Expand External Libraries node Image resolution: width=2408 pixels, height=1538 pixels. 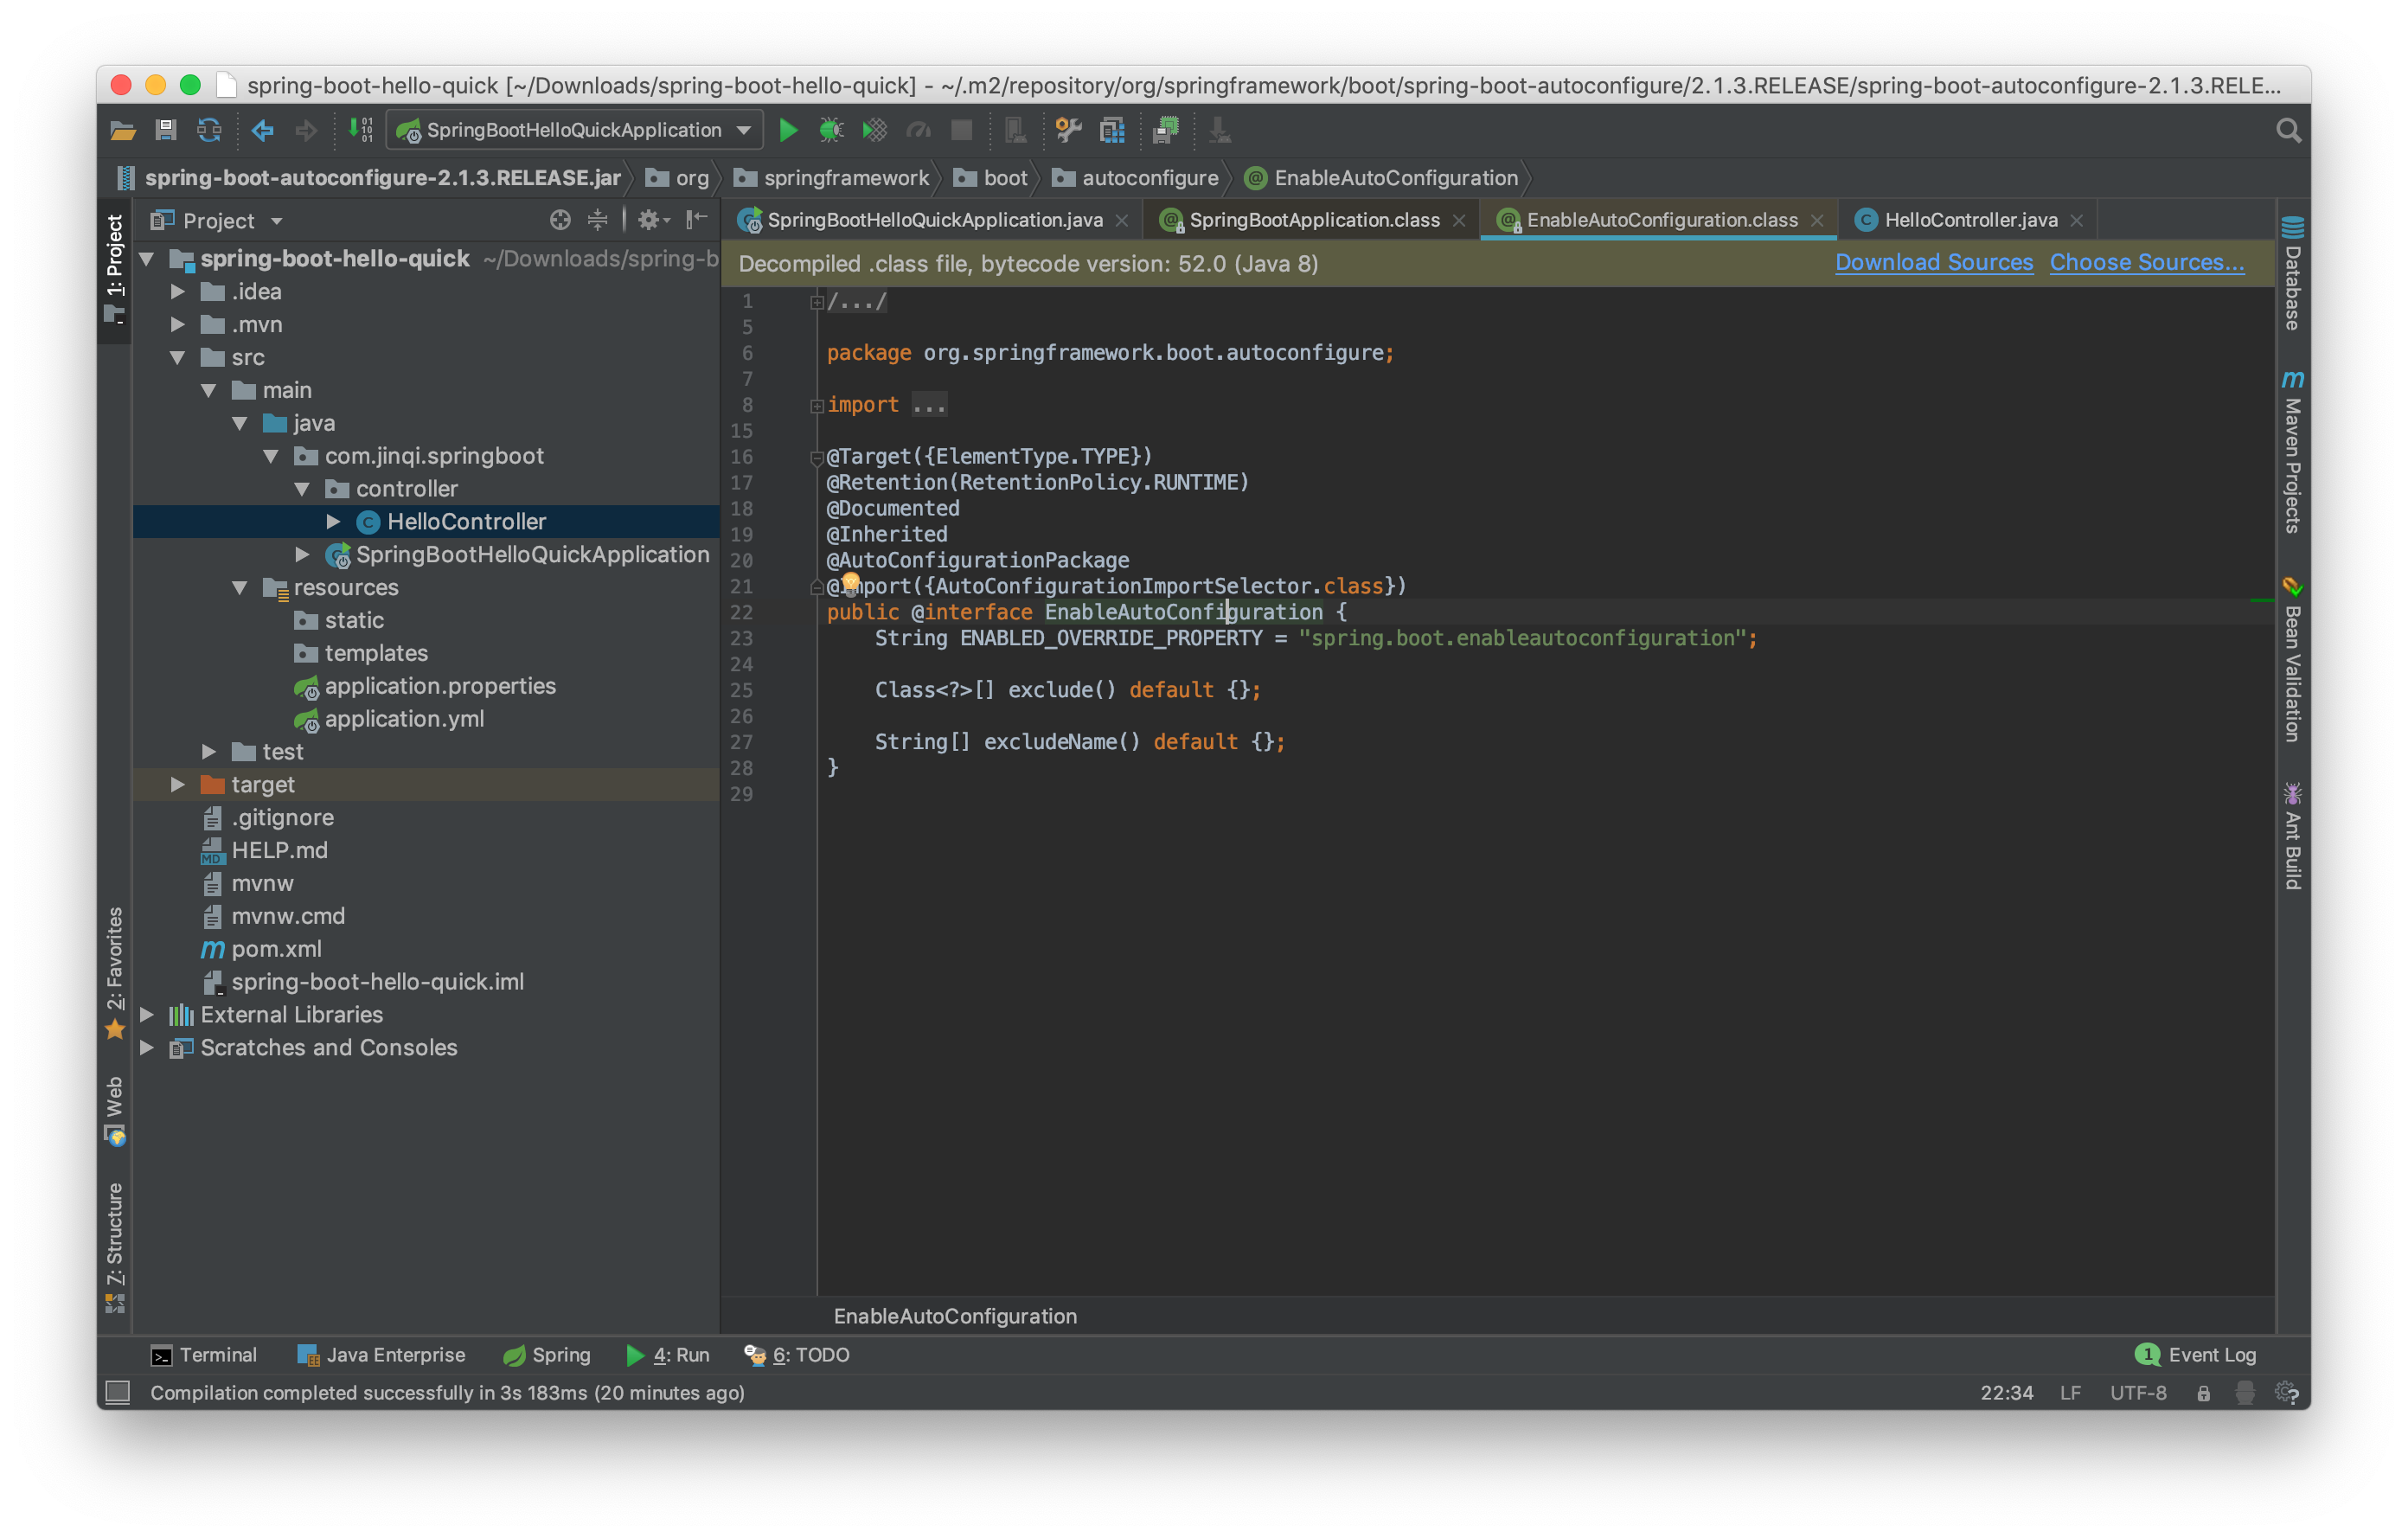coord(146,1014)
